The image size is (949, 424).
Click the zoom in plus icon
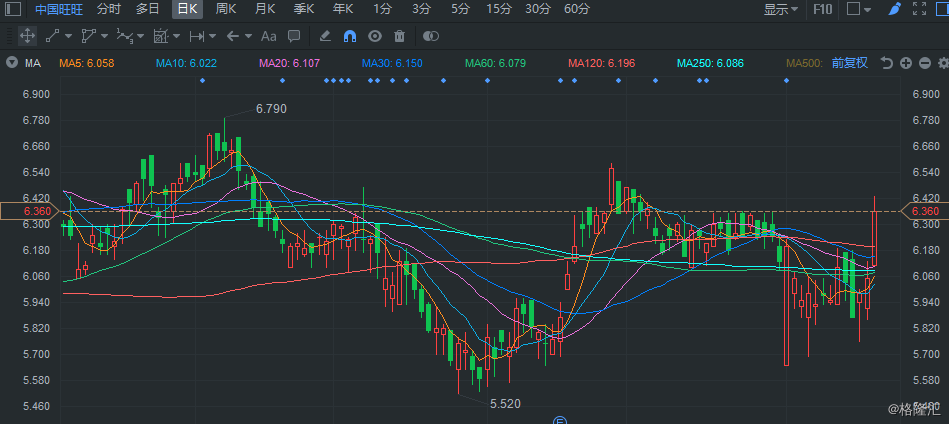point(905,63)
